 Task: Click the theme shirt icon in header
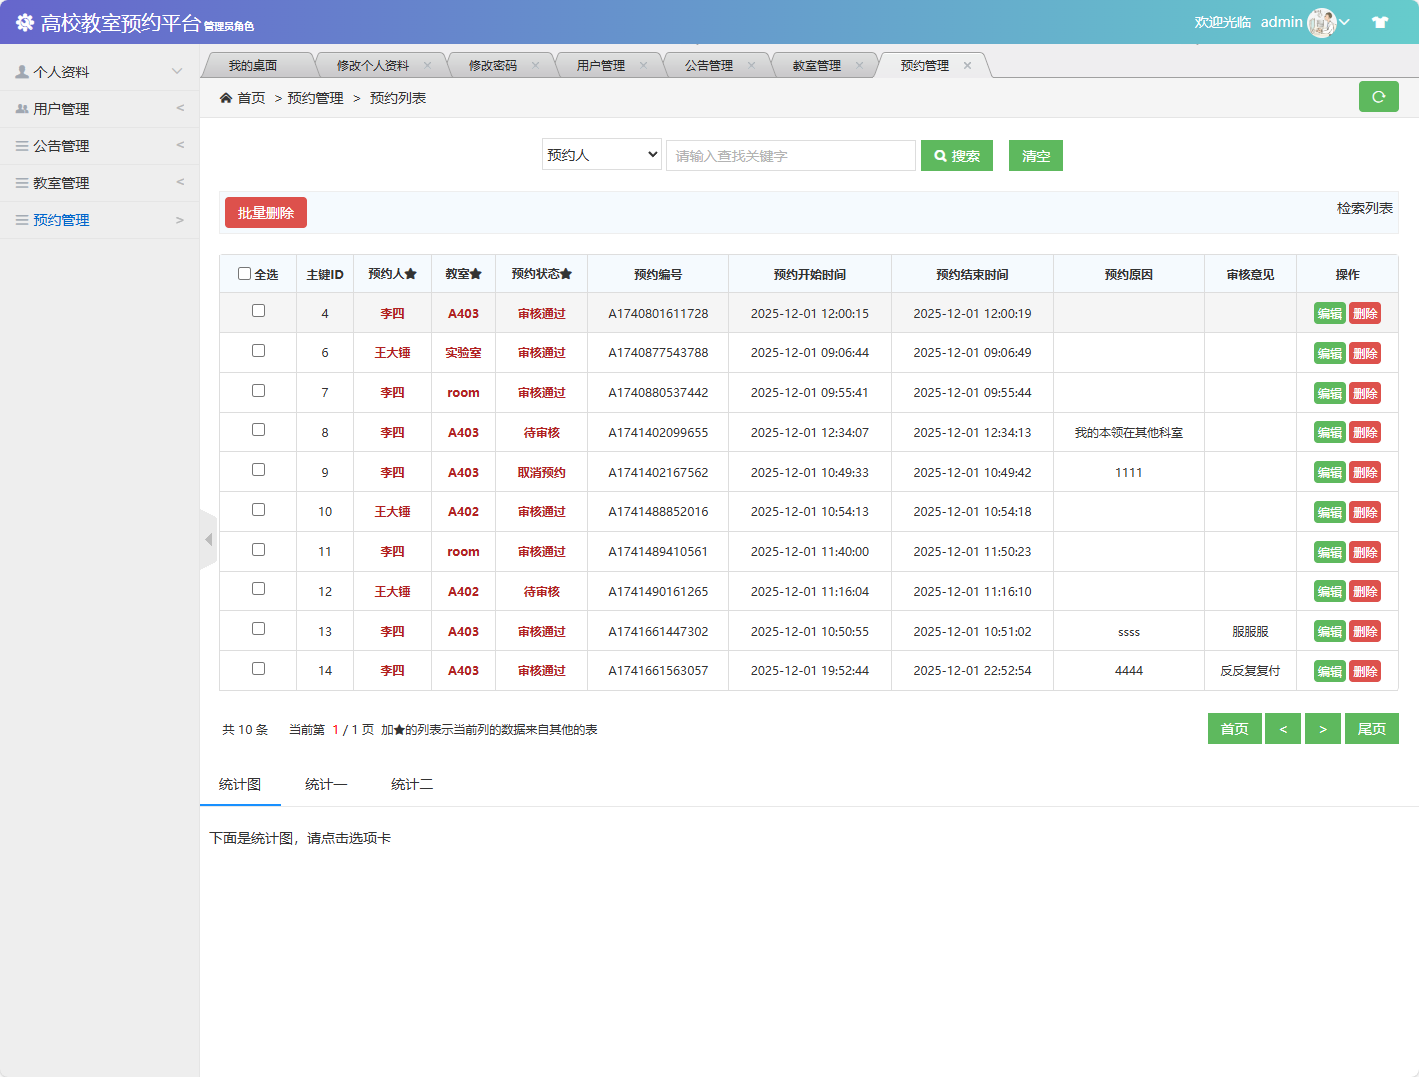coord(1380,22)
